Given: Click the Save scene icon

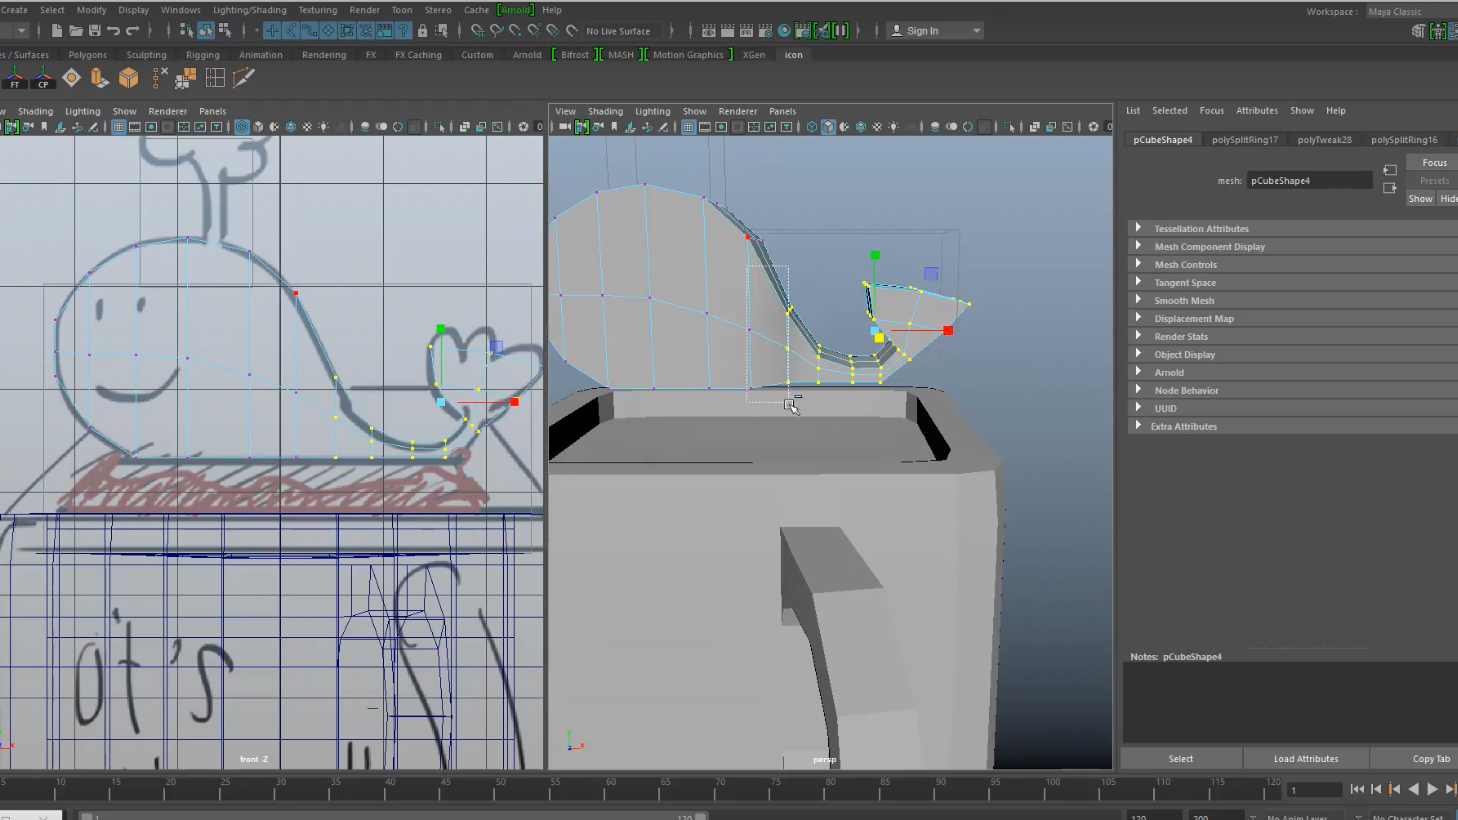Looking at the screenshot, I should [94, 31].
